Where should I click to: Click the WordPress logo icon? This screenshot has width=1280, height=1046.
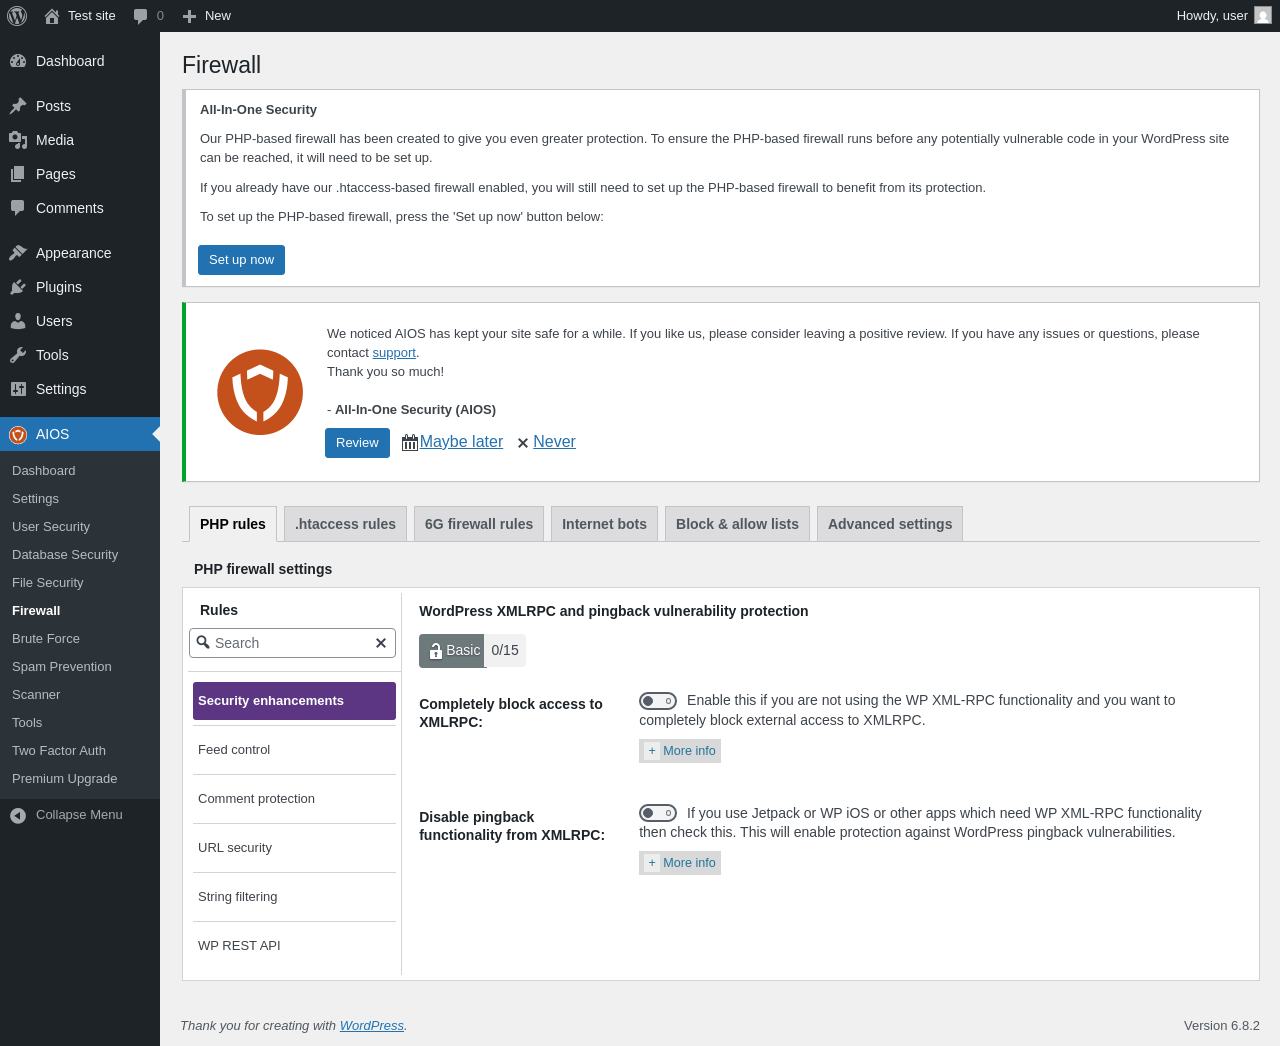(x=17, y=16)
